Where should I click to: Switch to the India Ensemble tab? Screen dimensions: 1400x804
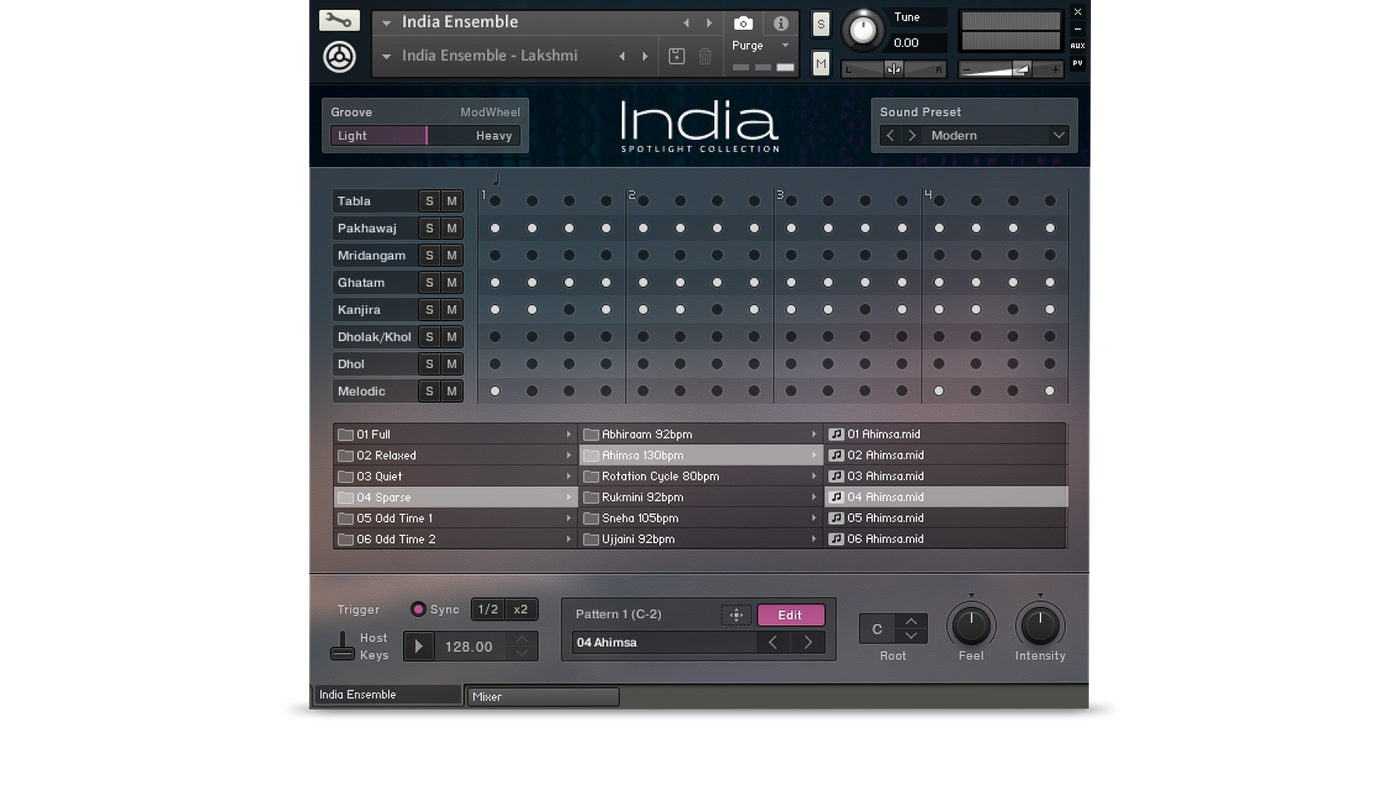click(388, 695)
